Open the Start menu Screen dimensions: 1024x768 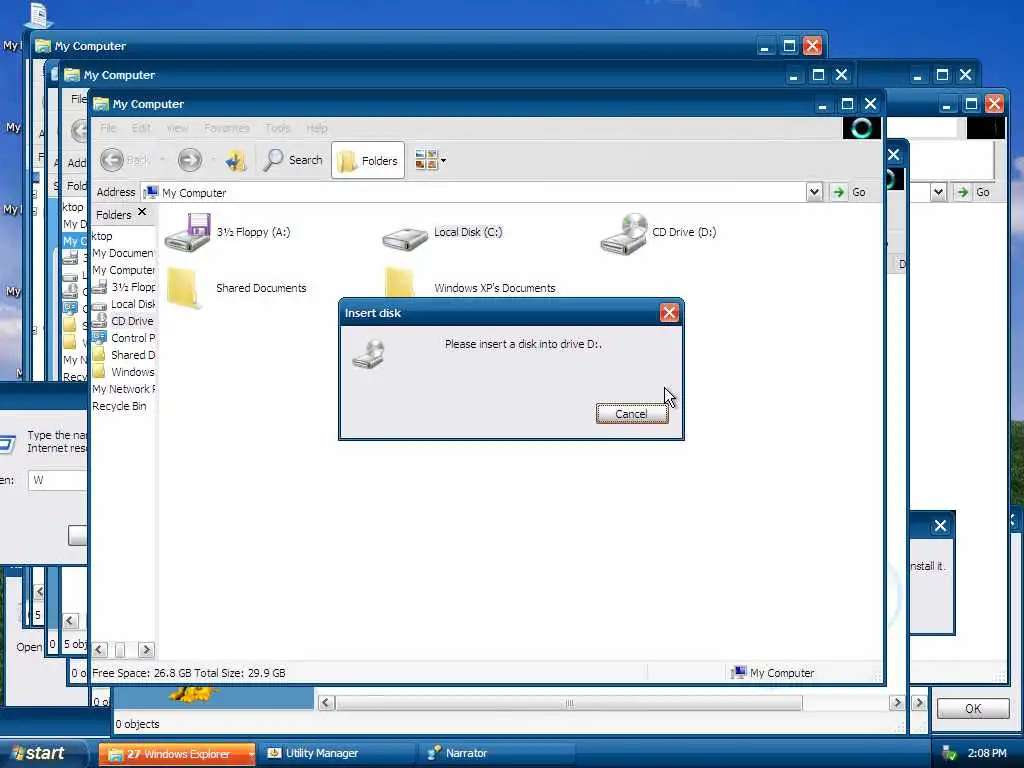click(x=43, y=753)
